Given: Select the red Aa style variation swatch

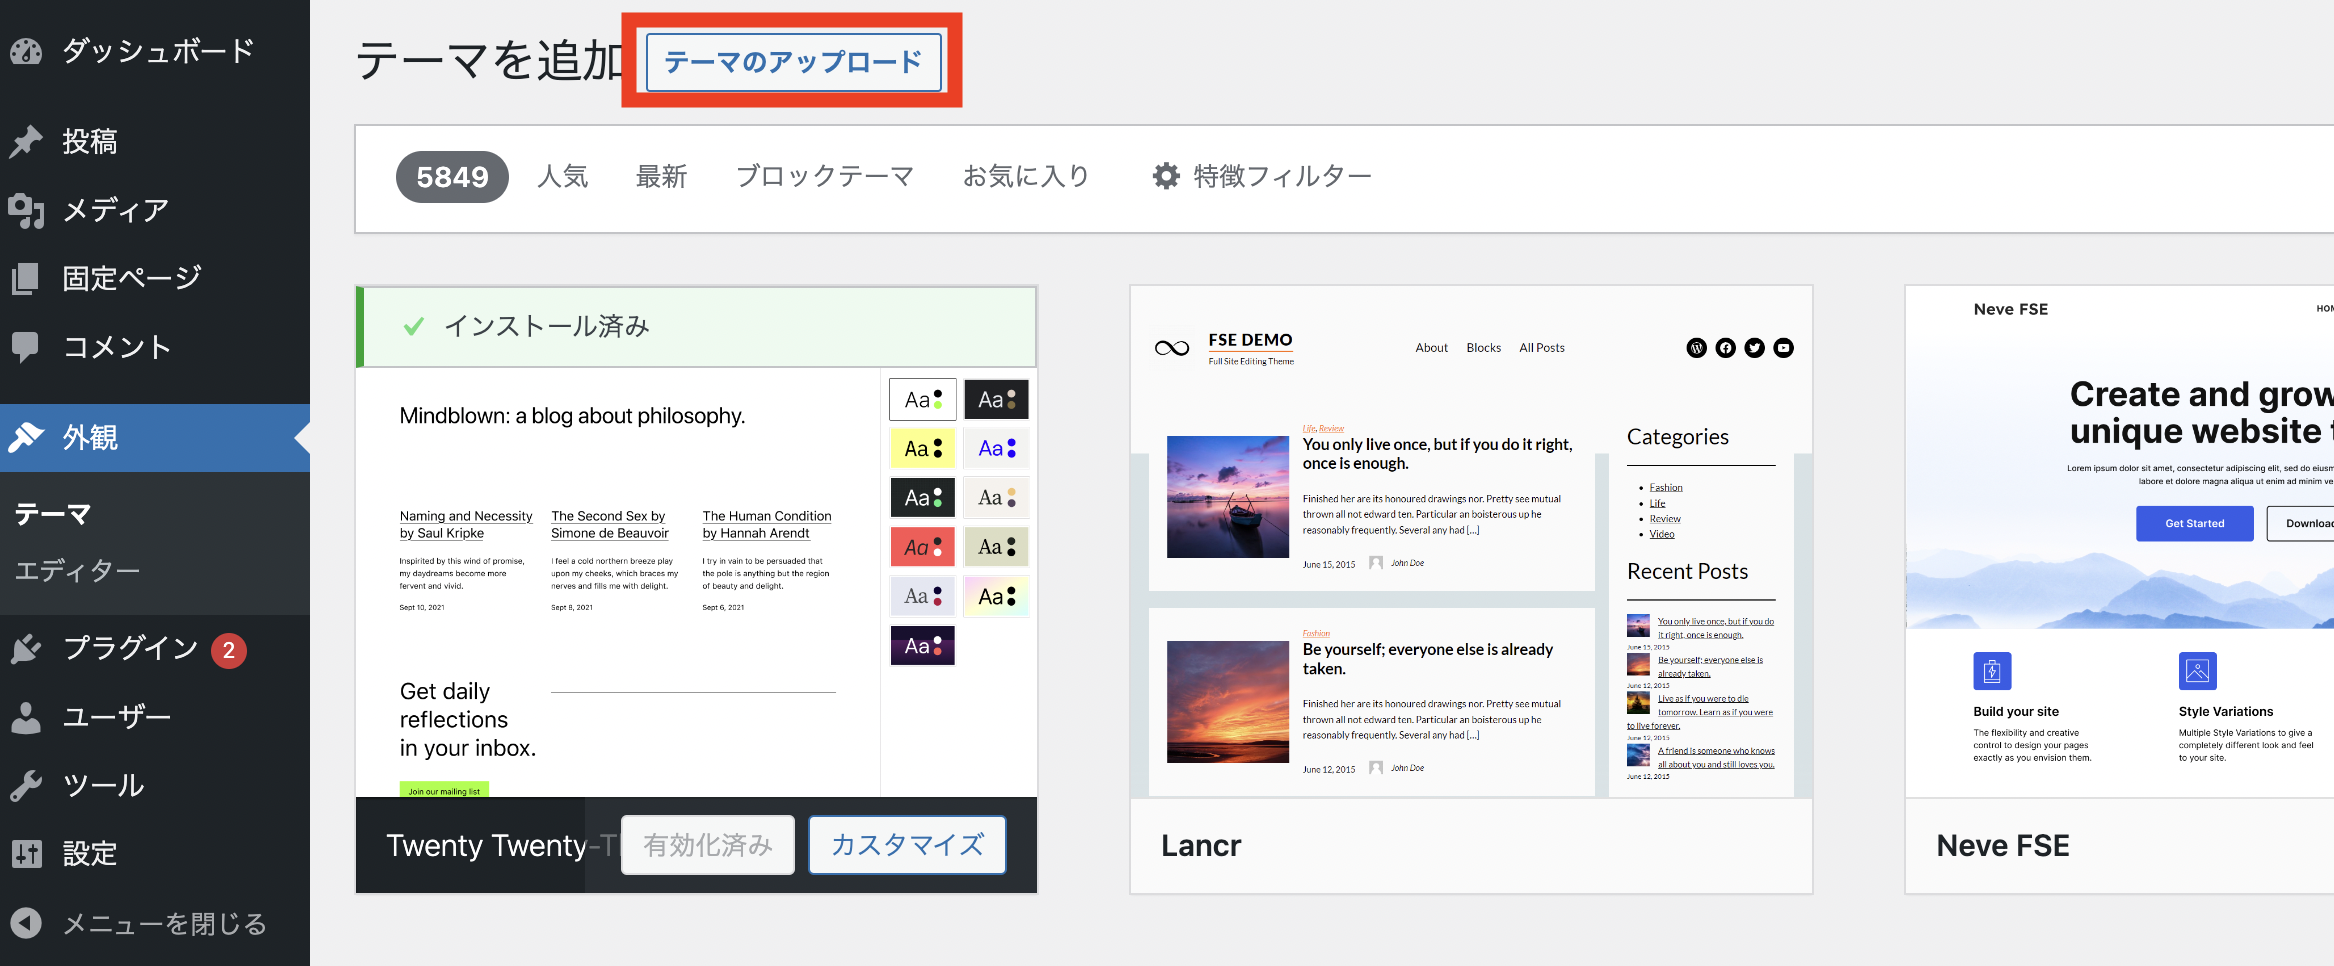Looking at the screenshot, I should (922, 546).
